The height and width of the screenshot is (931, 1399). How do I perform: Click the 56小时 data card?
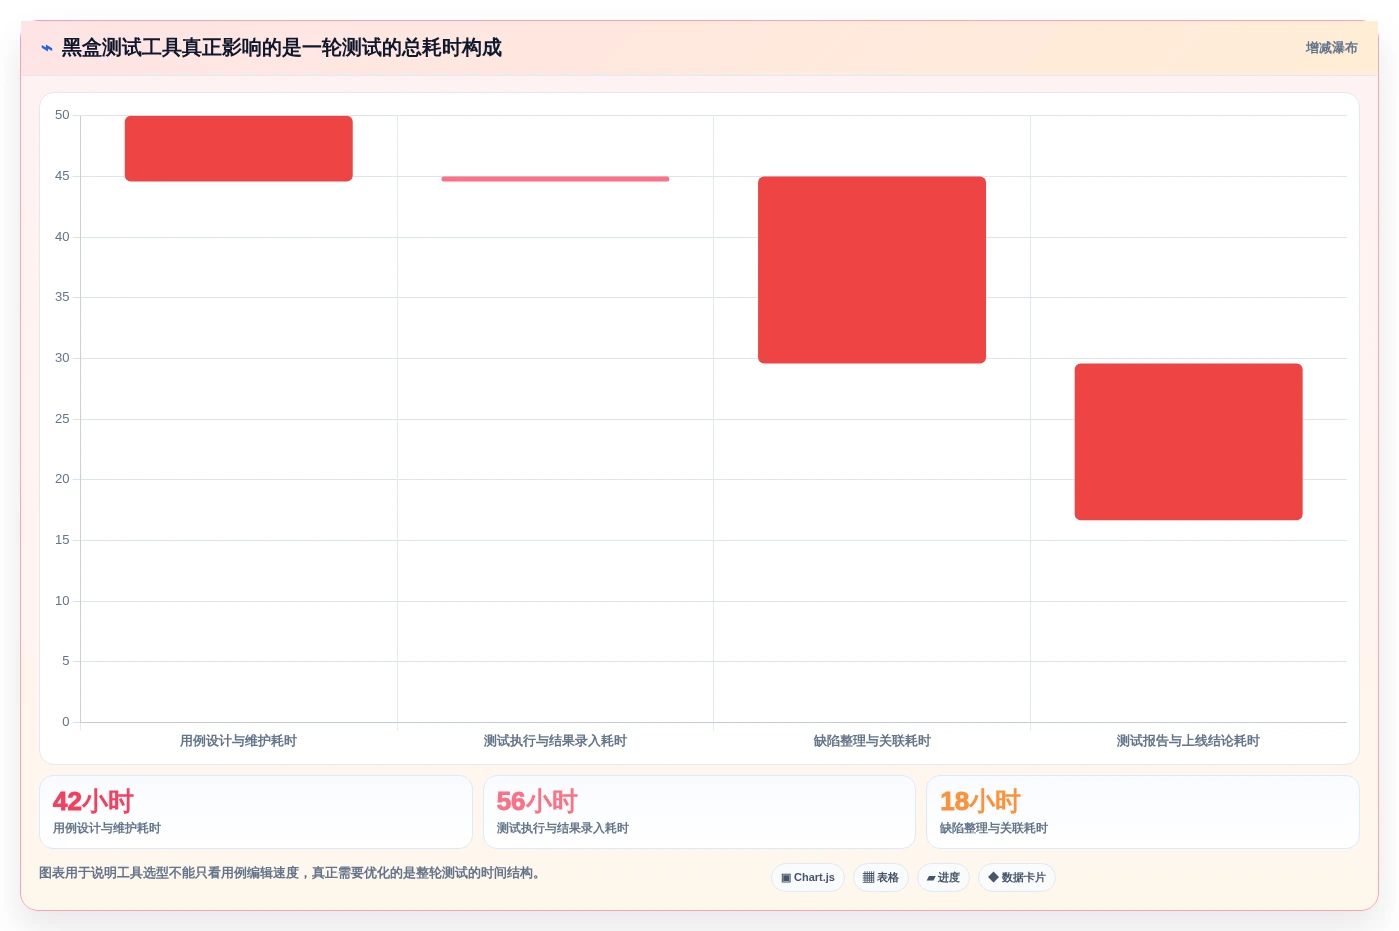click(x=699, y=812)
